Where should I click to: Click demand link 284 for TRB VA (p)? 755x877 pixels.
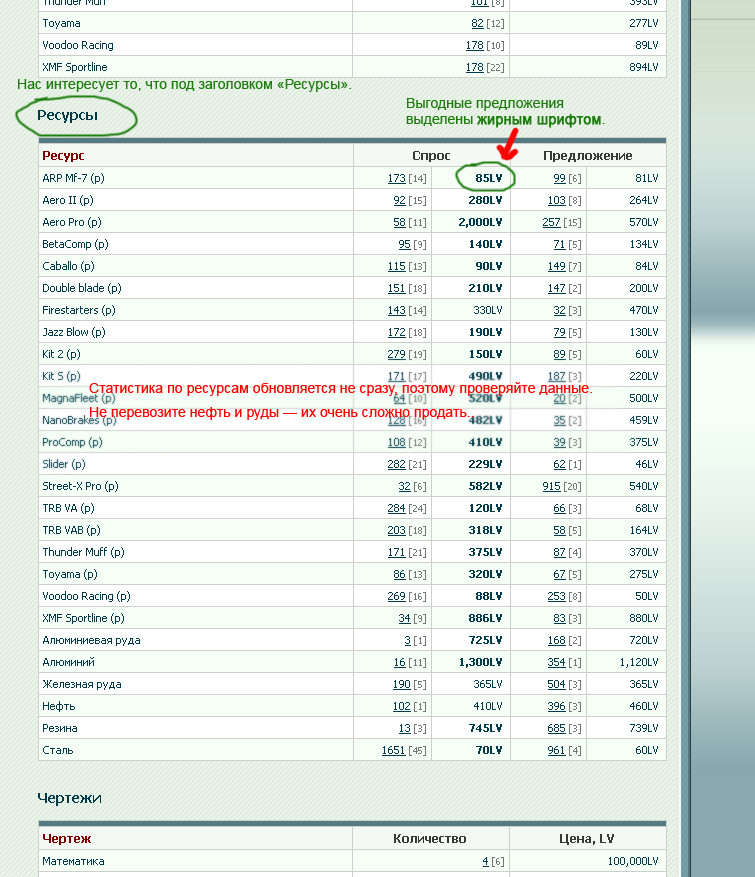click(396, 508)
